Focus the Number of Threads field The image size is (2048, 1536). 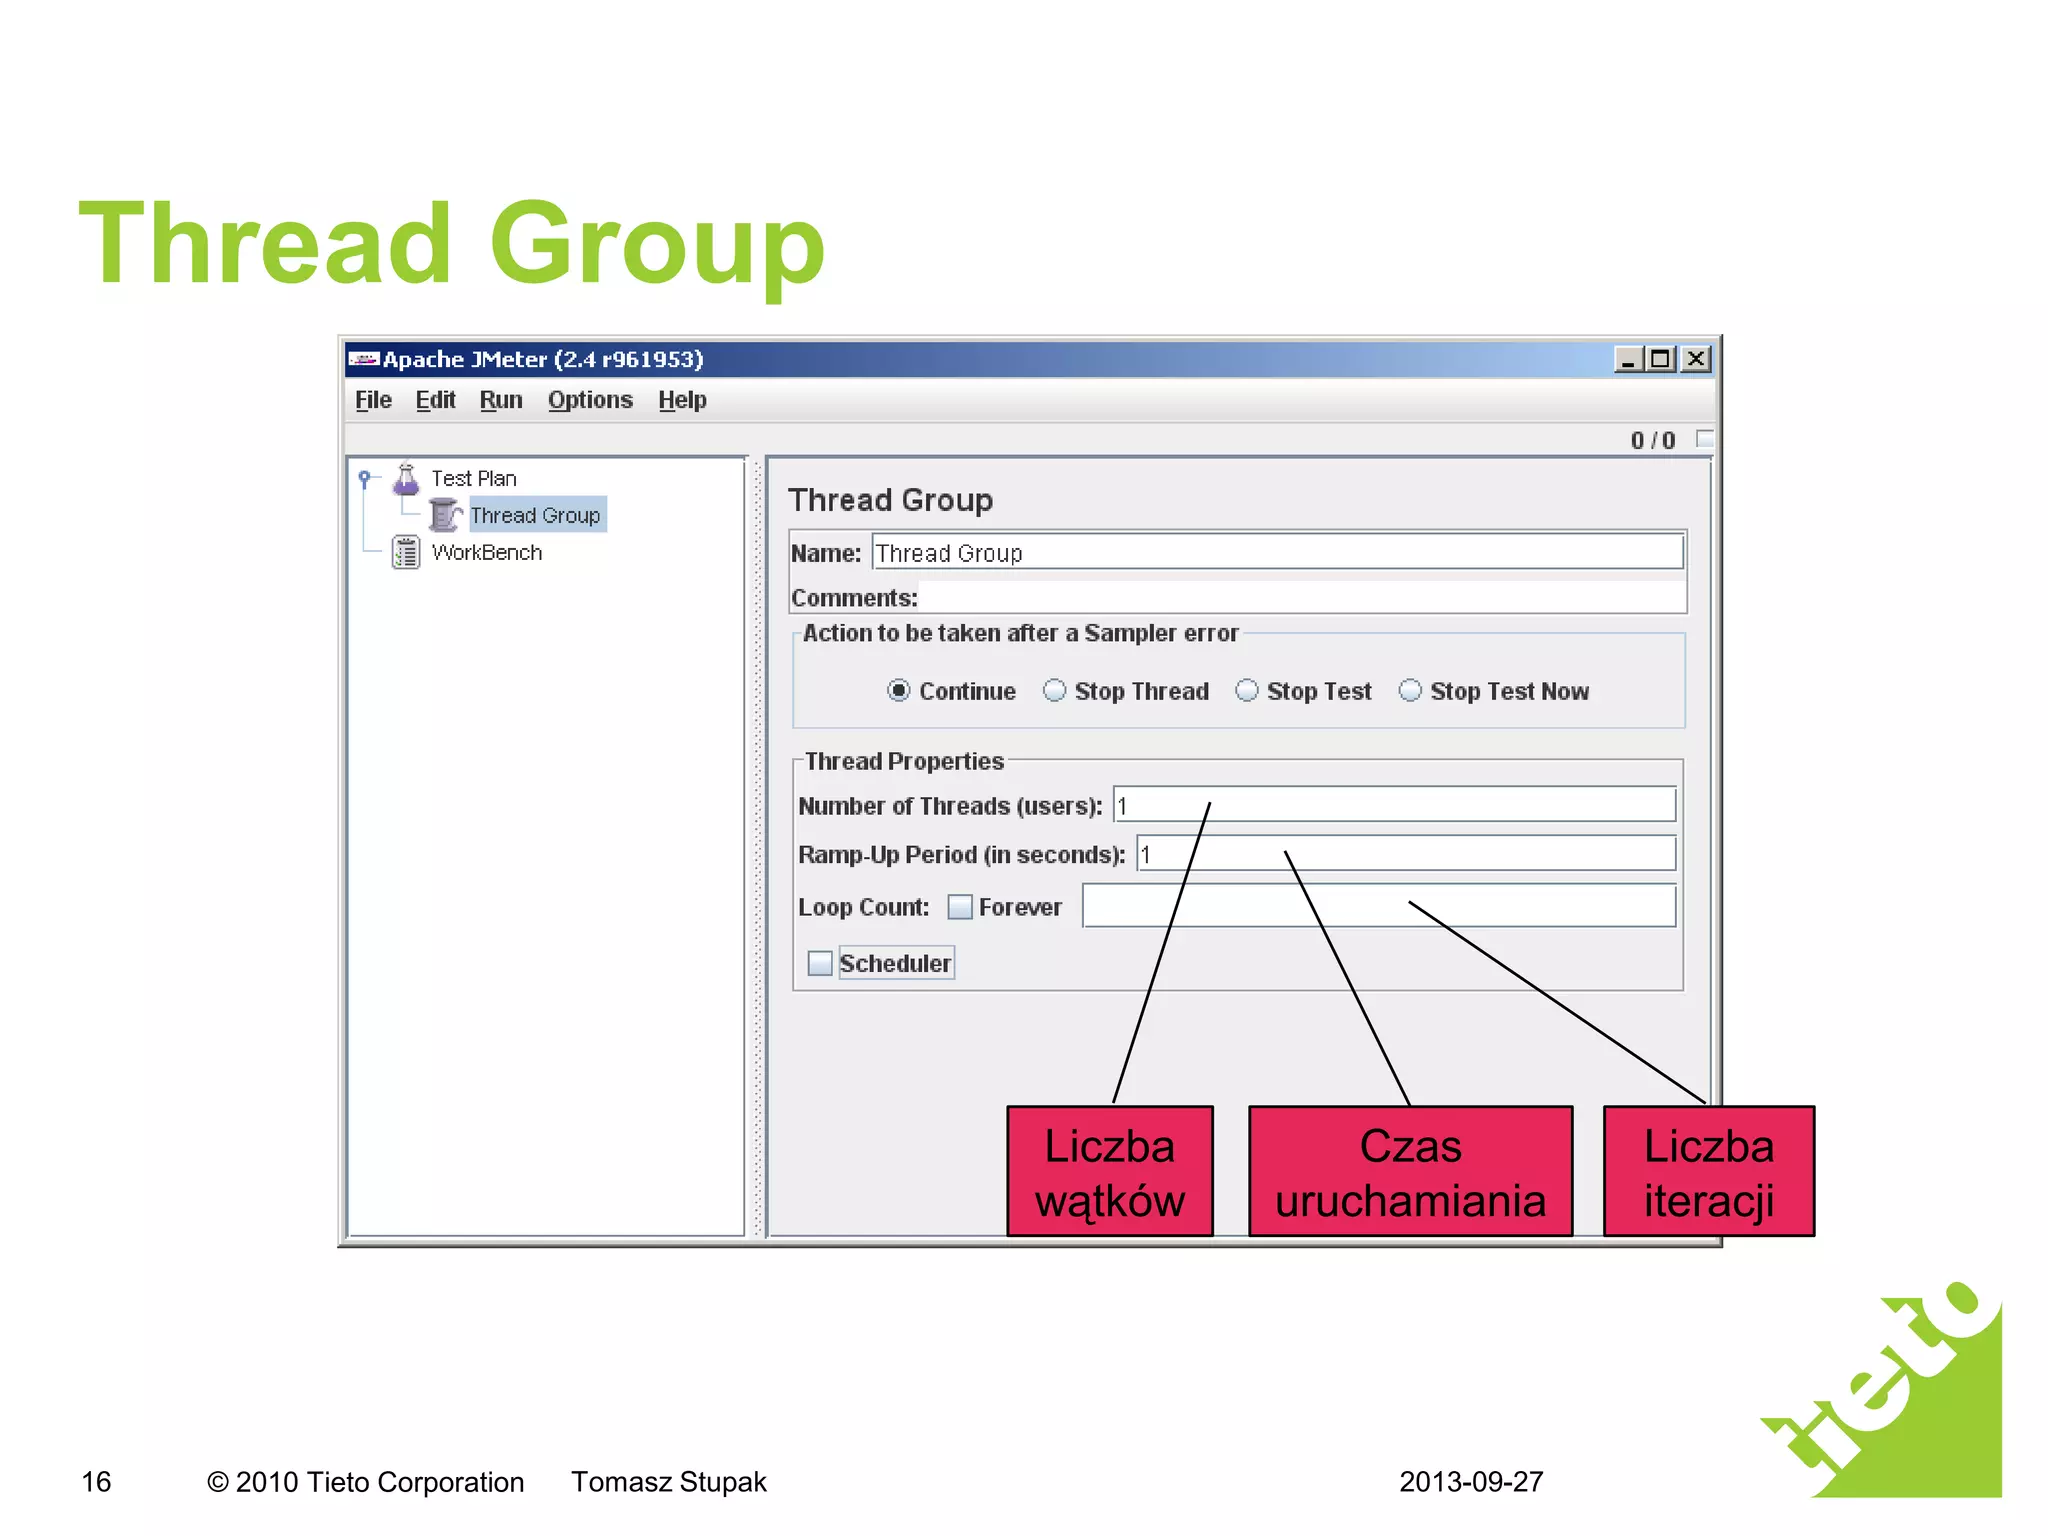pyautogui.click(x=1394, y=805)
